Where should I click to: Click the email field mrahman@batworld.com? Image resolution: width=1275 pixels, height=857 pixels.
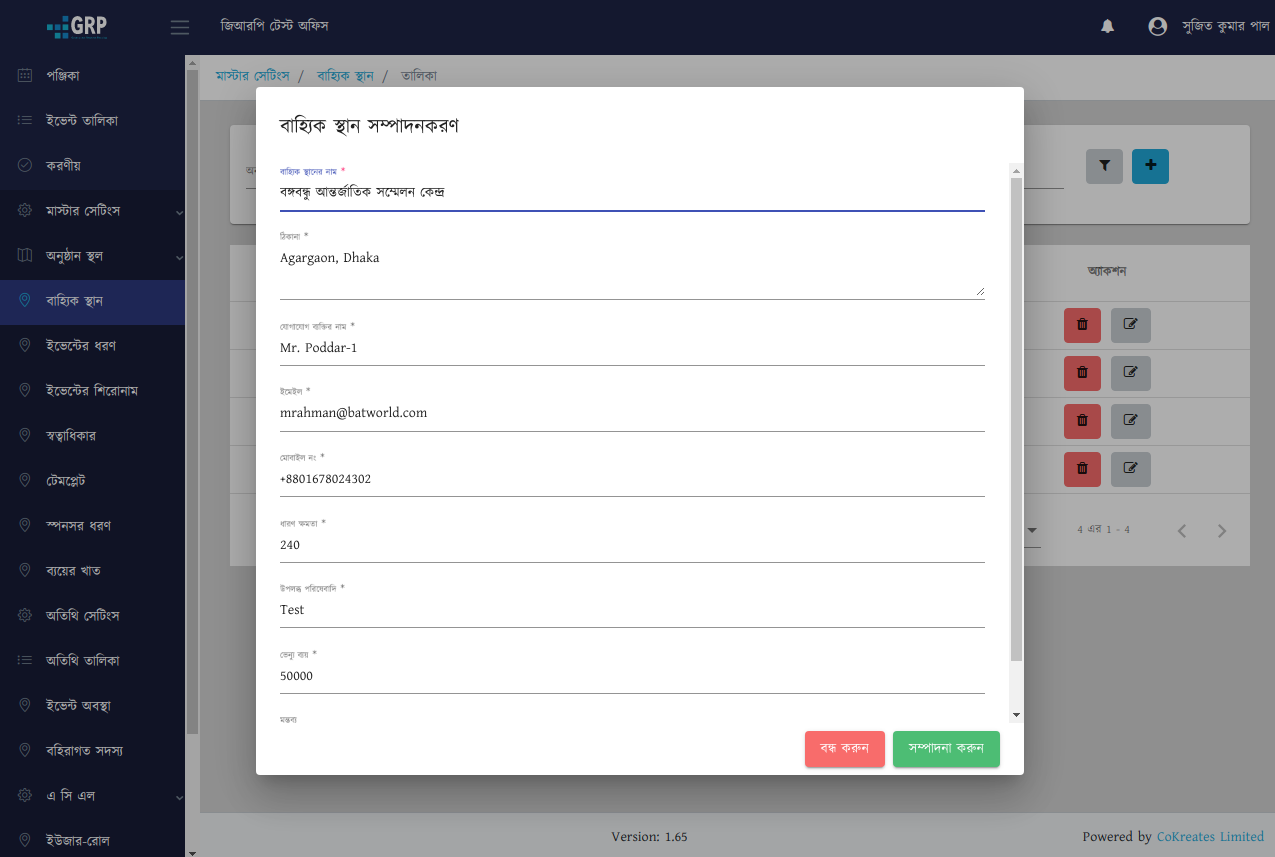point(632,413)
